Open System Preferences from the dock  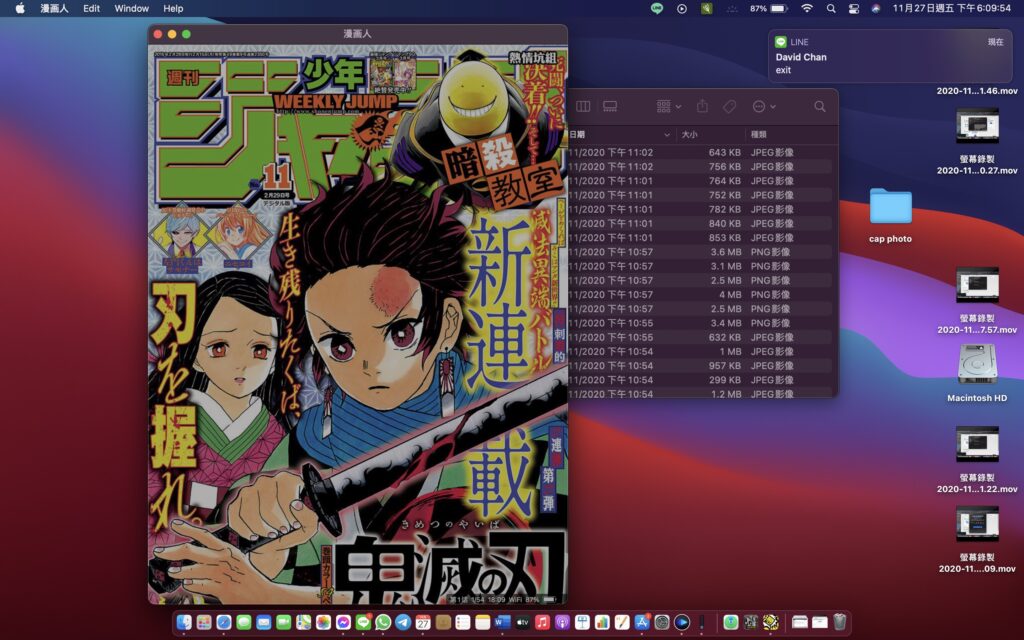click(662, 622)
